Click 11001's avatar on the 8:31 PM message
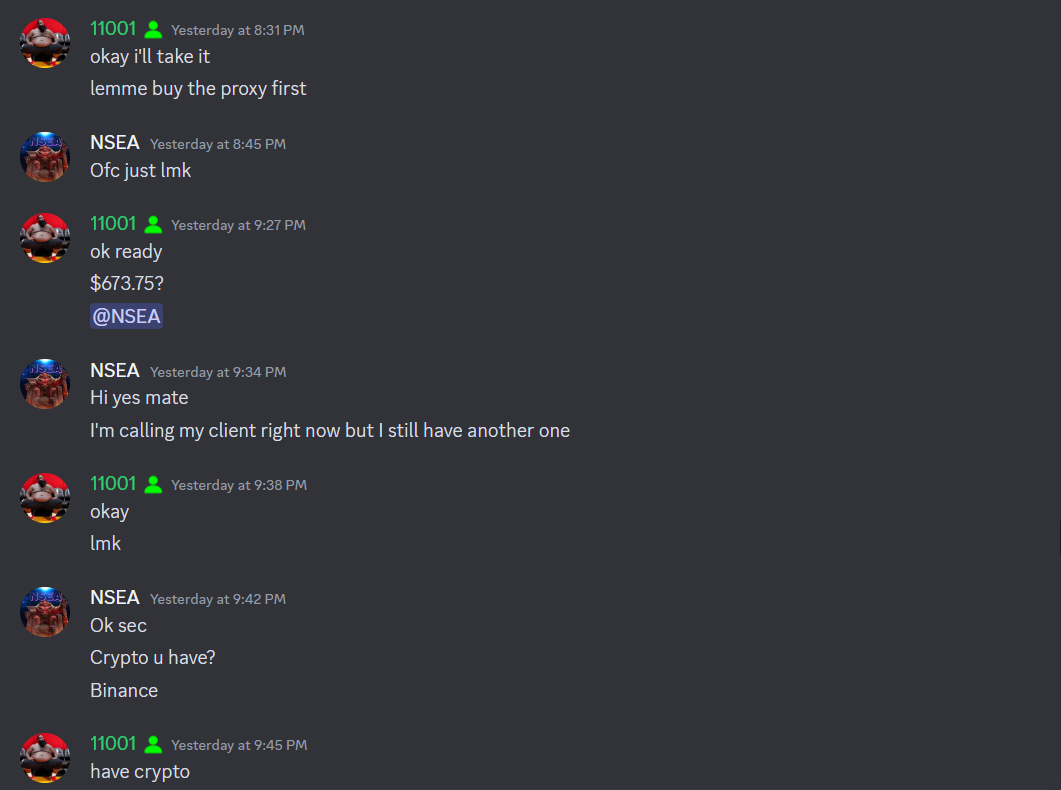1061x790 pixels. coord(45,43)
